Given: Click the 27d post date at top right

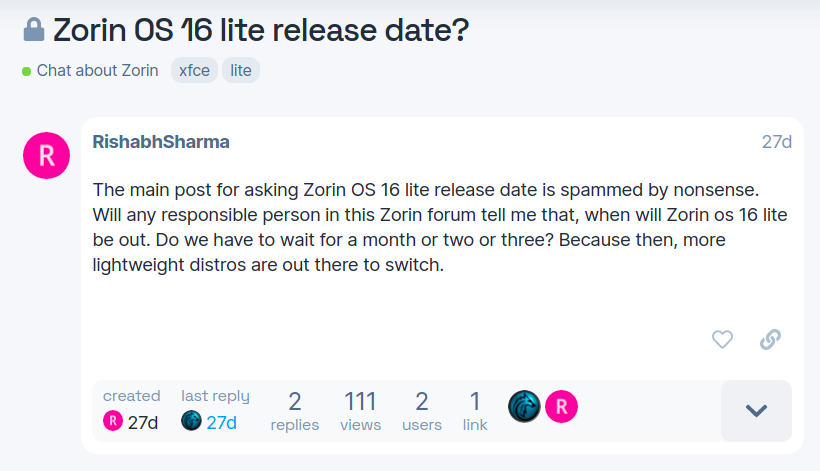Looking at the screenshot, I should coord(776,142).
